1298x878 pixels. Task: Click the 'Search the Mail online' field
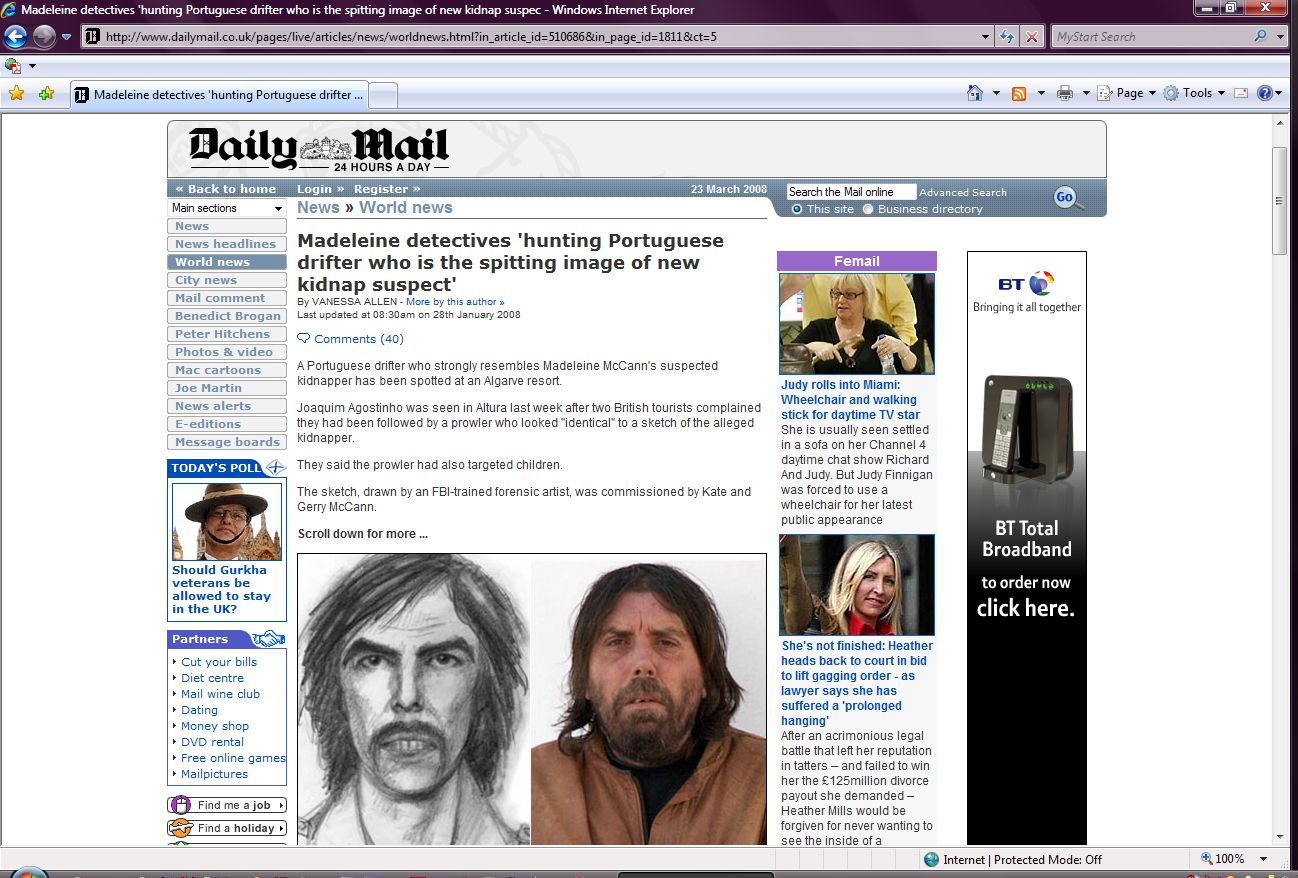(x=850, y=192)
